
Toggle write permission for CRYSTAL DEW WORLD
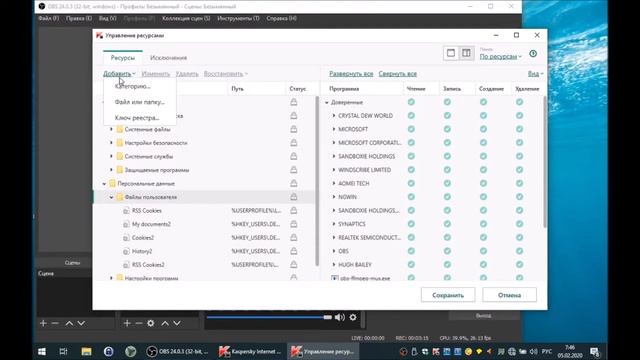447,116
